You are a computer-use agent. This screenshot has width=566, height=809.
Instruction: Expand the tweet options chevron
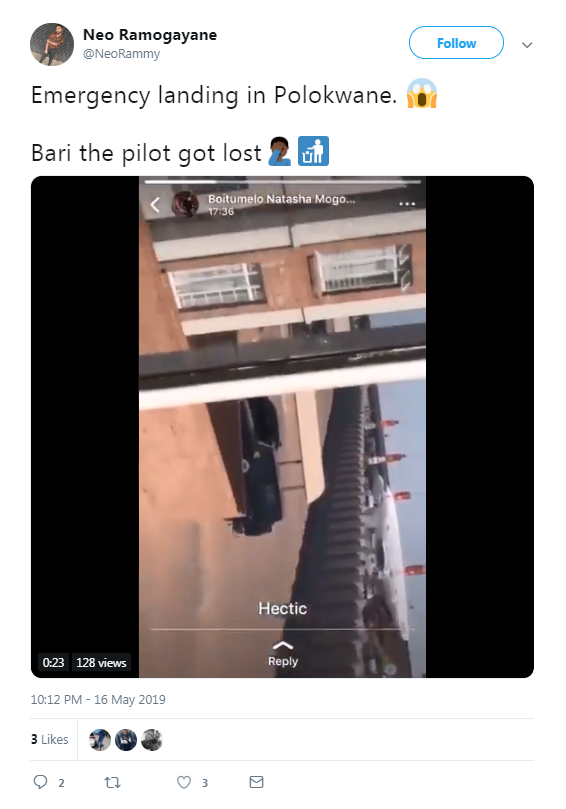click(527, 45)
